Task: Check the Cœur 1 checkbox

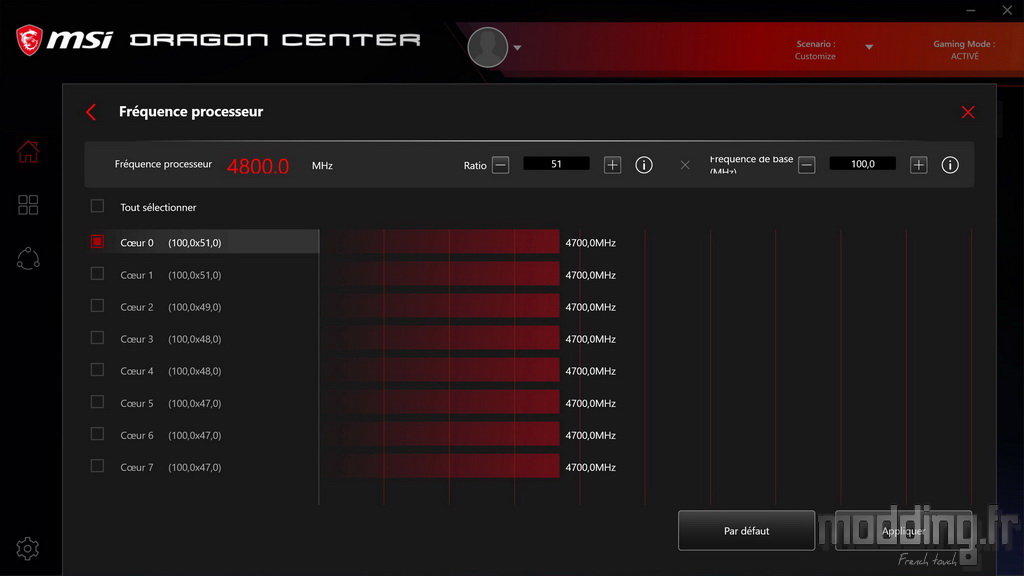Action: [97, 274]
